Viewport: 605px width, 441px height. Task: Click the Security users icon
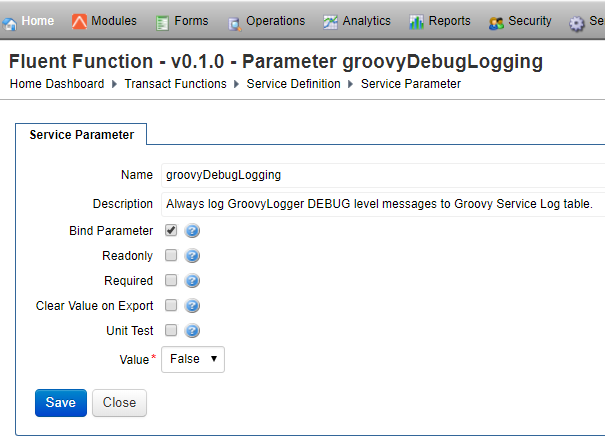click(x=496, y=22)
